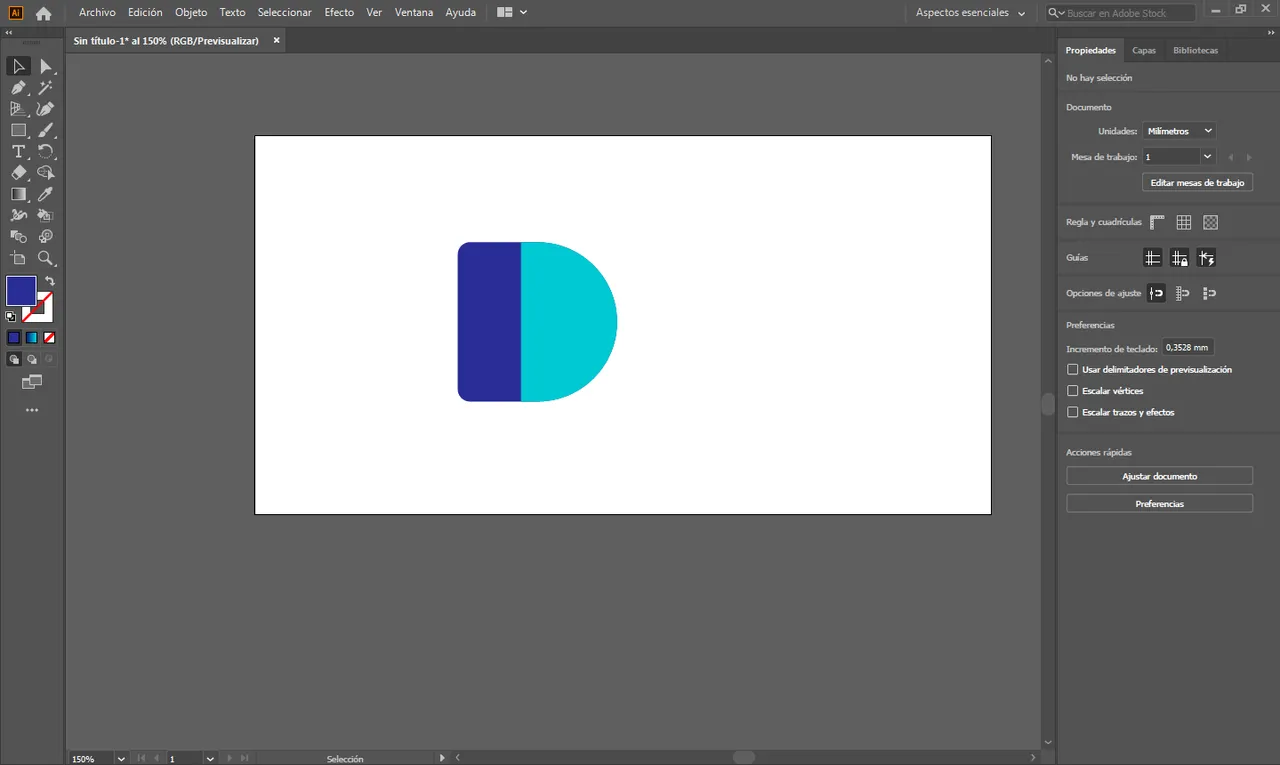This screenshot has width=1280, height=765.
Task: Open the Efecto menu
Action: [339, 13]
